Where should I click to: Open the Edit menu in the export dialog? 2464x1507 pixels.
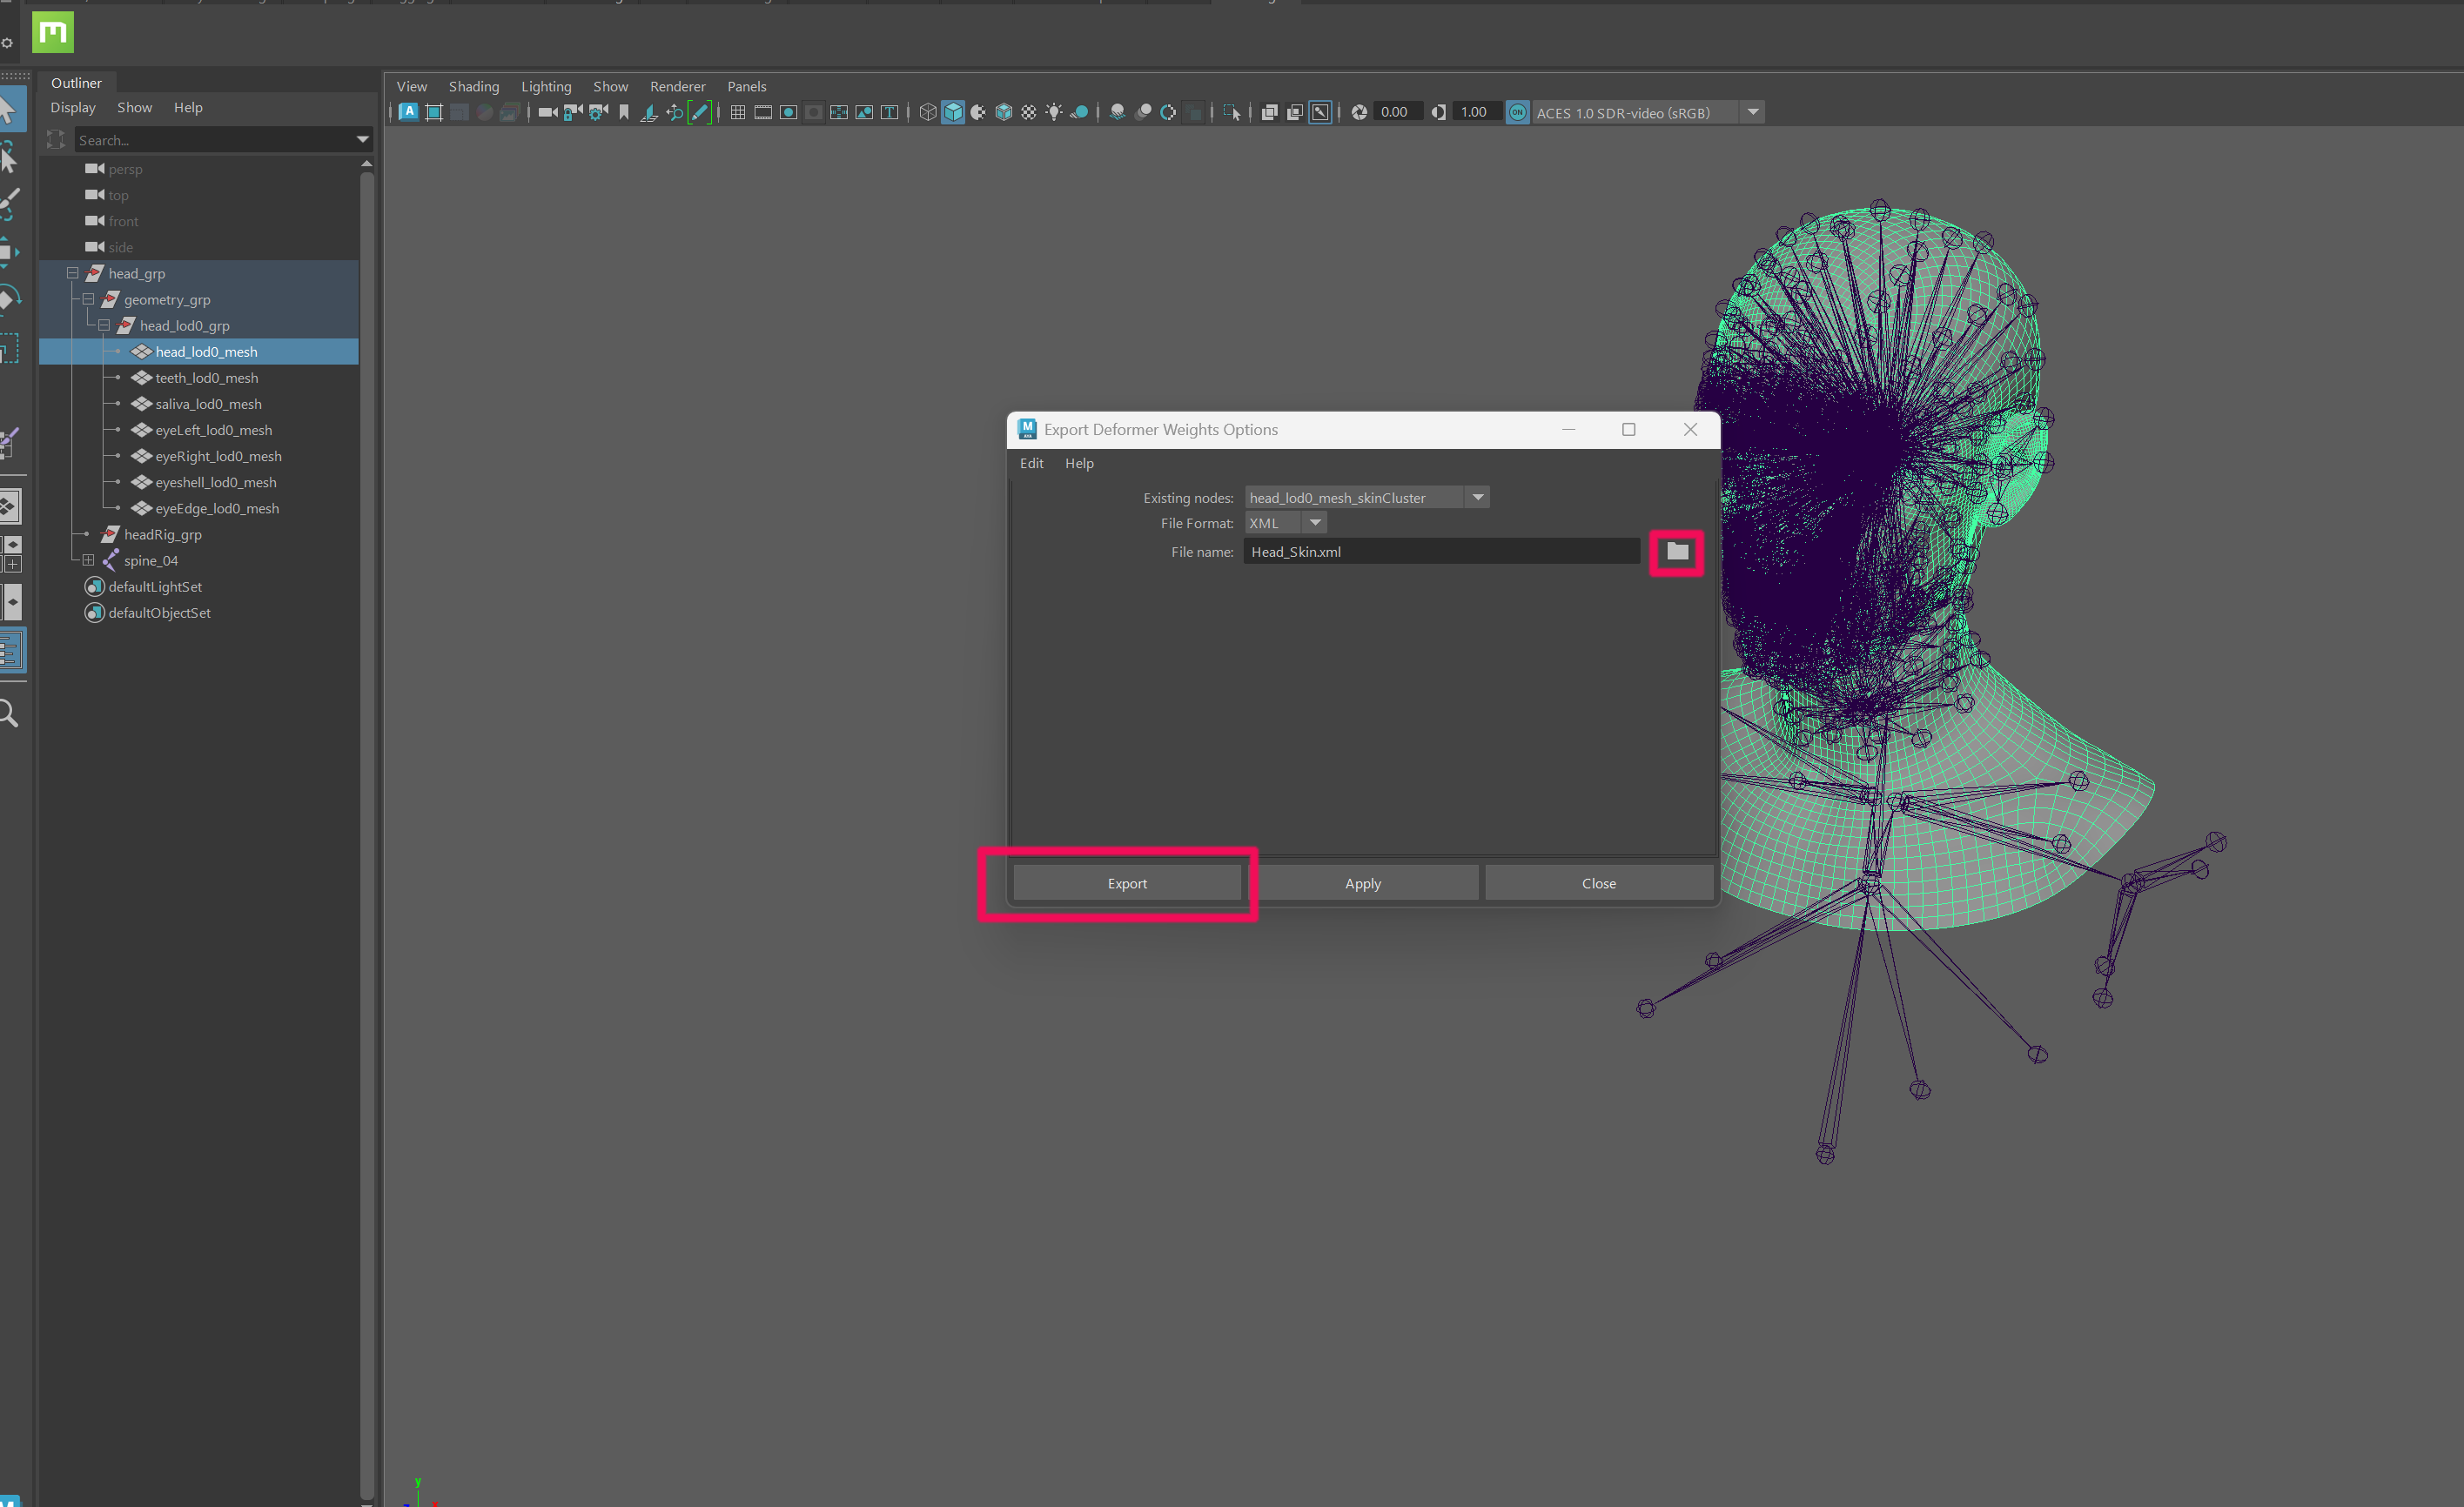point(1031,463)
